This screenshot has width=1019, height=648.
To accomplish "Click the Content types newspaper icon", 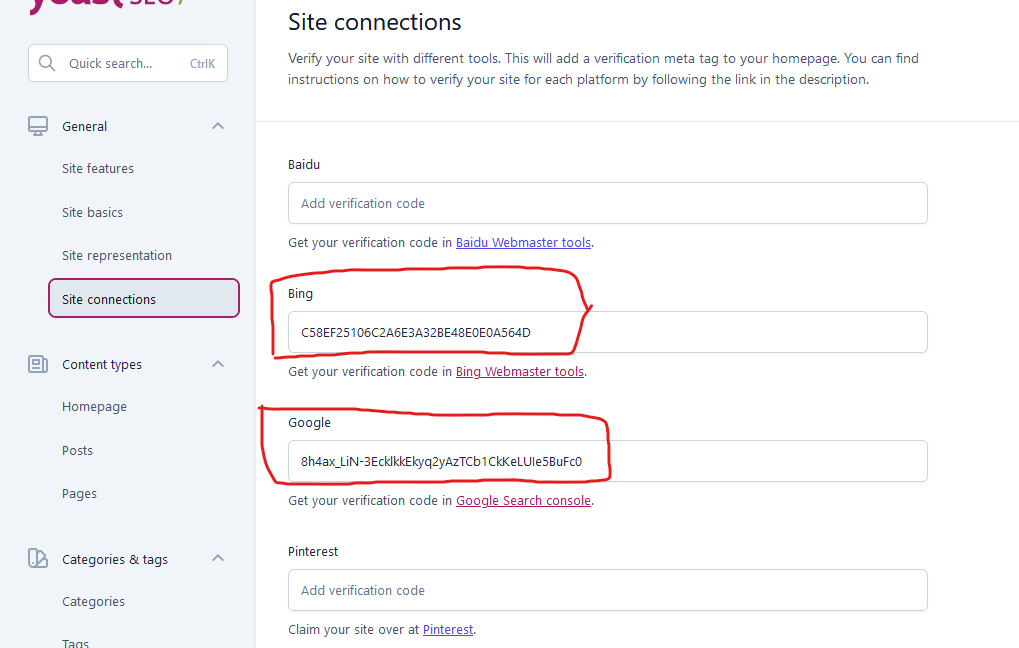I will [38, 364].
